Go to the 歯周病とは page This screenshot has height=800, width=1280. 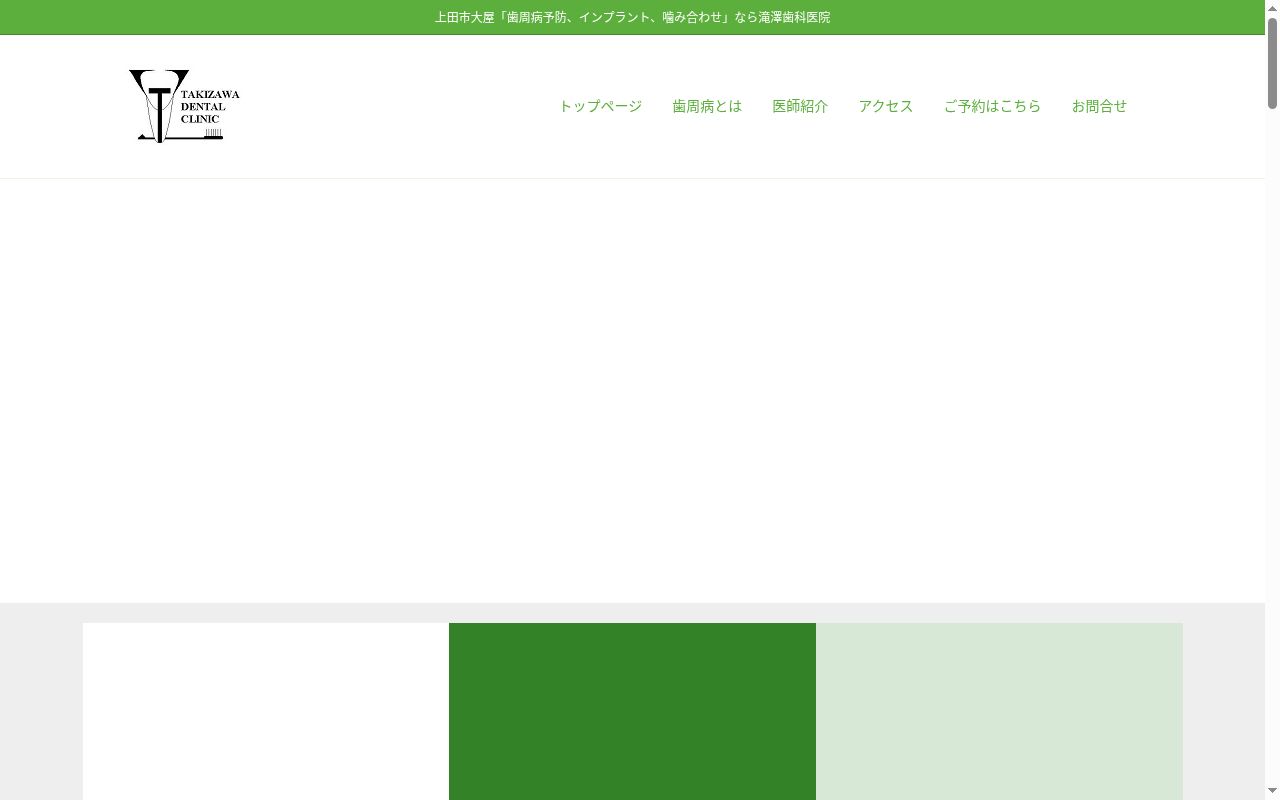tap(707, 106)
